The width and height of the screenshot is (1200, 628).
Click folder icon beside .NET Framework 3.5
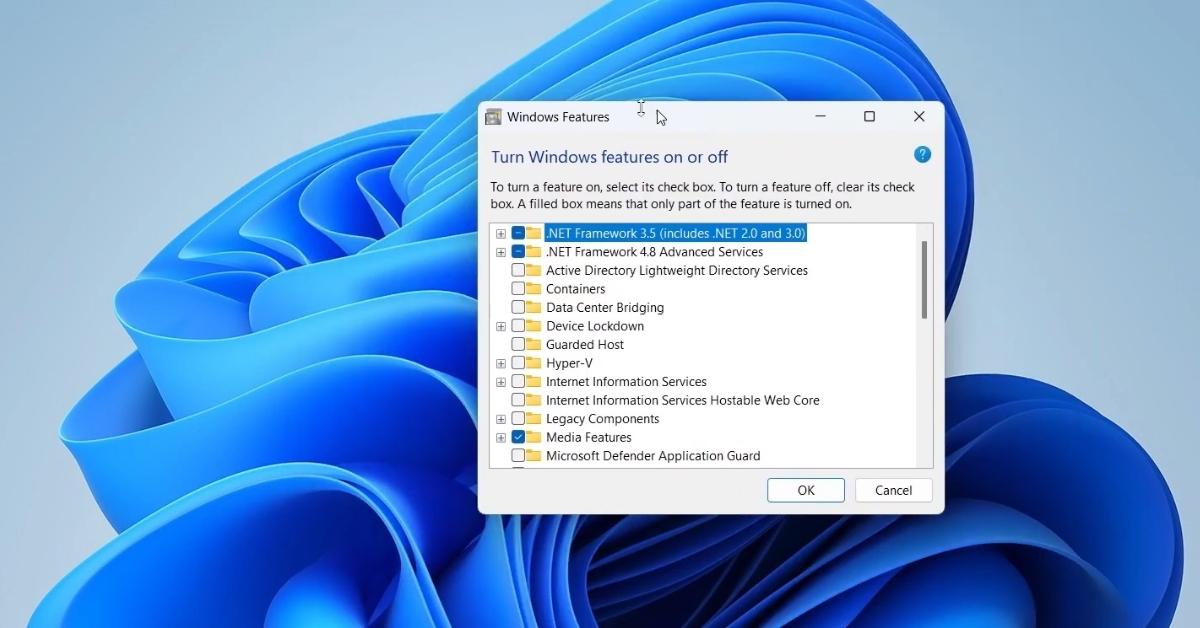[534, 233]
